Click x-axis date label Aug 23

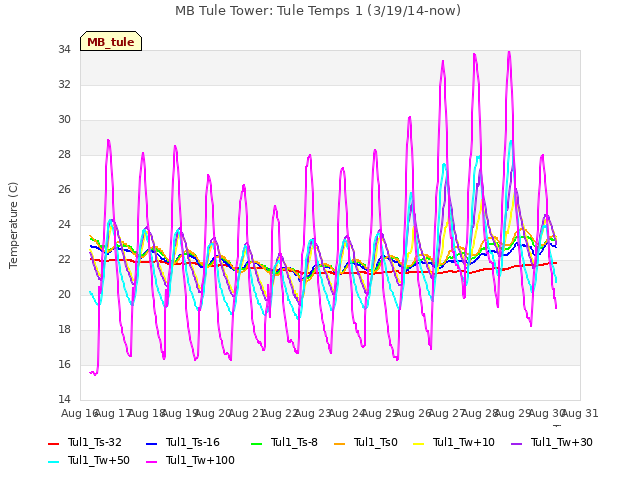click(313, 414)
